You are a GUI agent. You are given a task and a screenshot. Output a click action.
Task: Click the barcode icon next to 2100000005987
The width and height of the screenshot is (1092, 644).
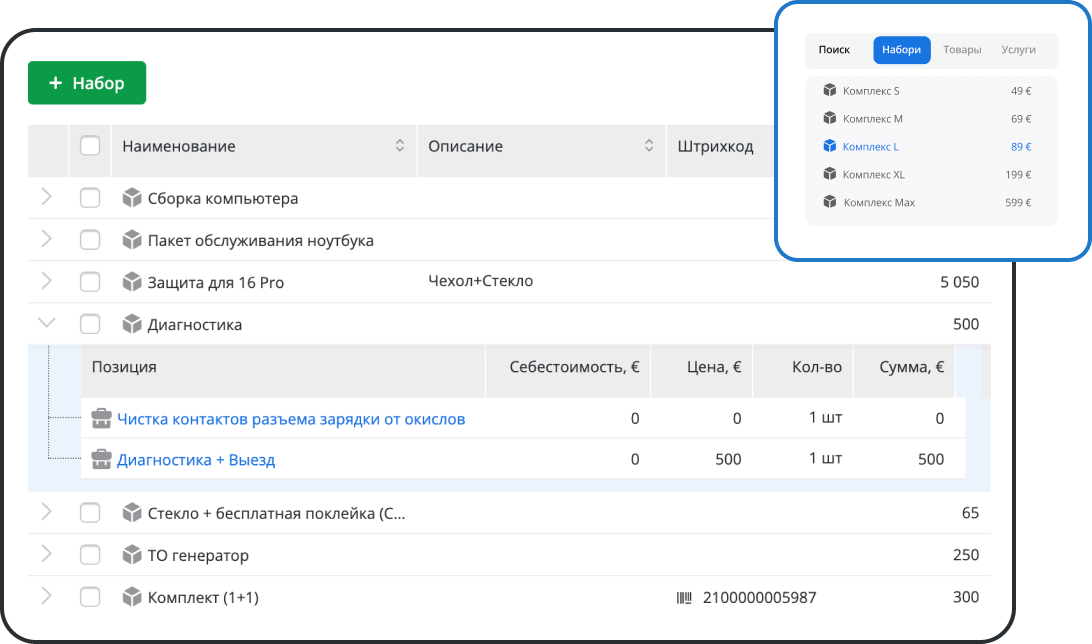[683, 597]
